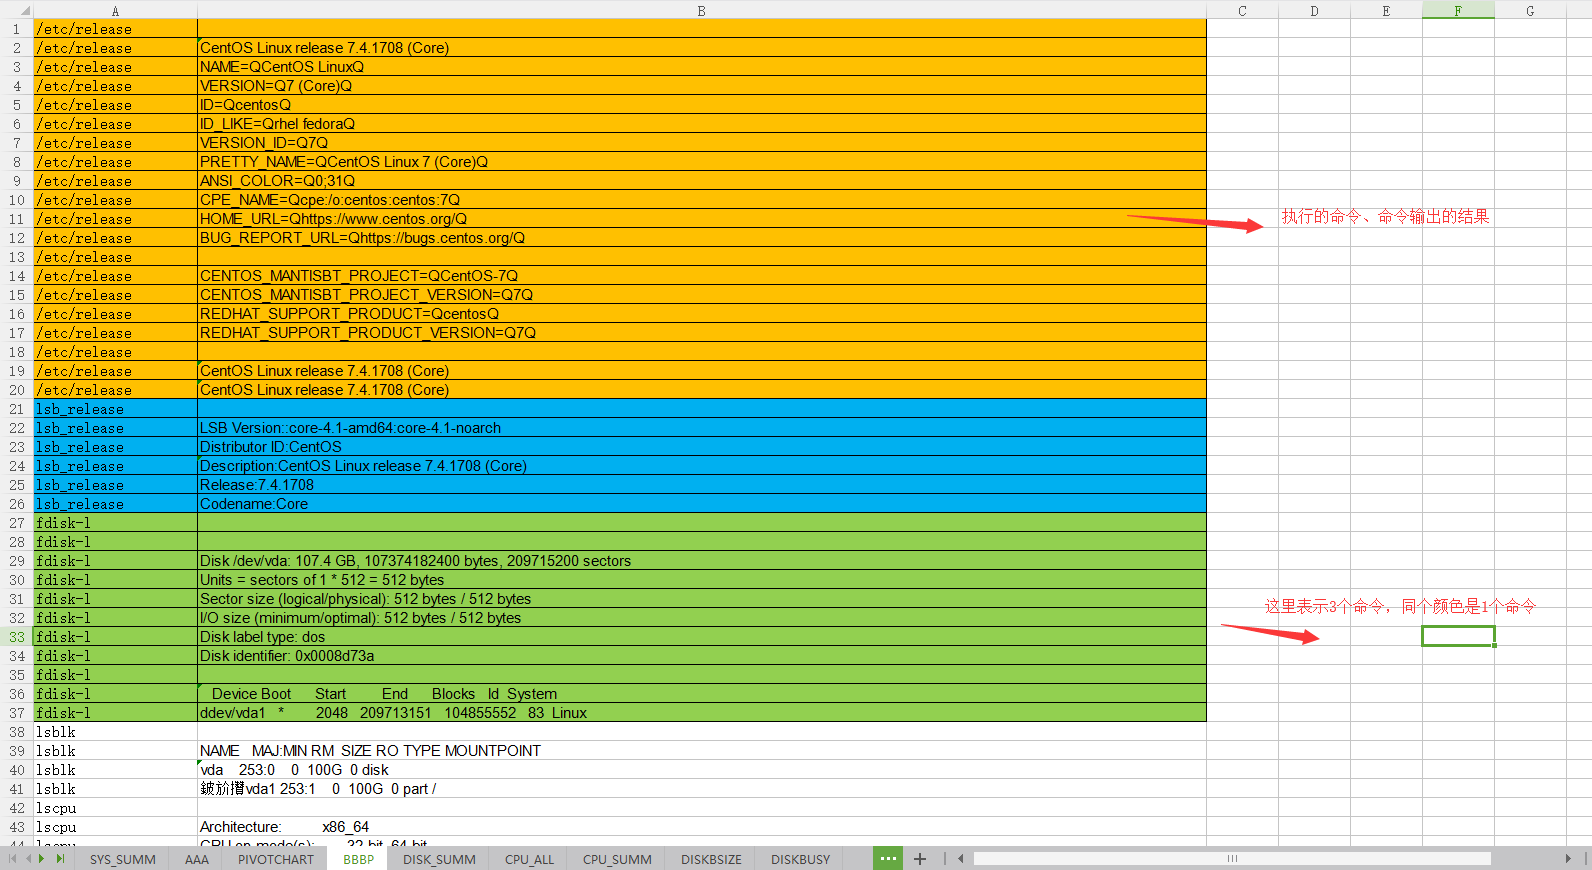Open the DISK_SUMM sheet tab

439,859
